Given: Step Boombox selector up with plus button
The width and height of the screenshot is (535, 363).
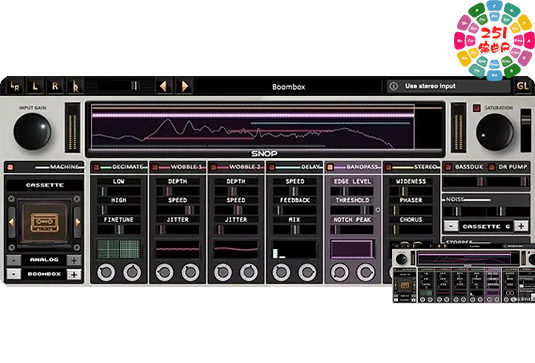Looking at the screenshot, I should tap(74, 274).
